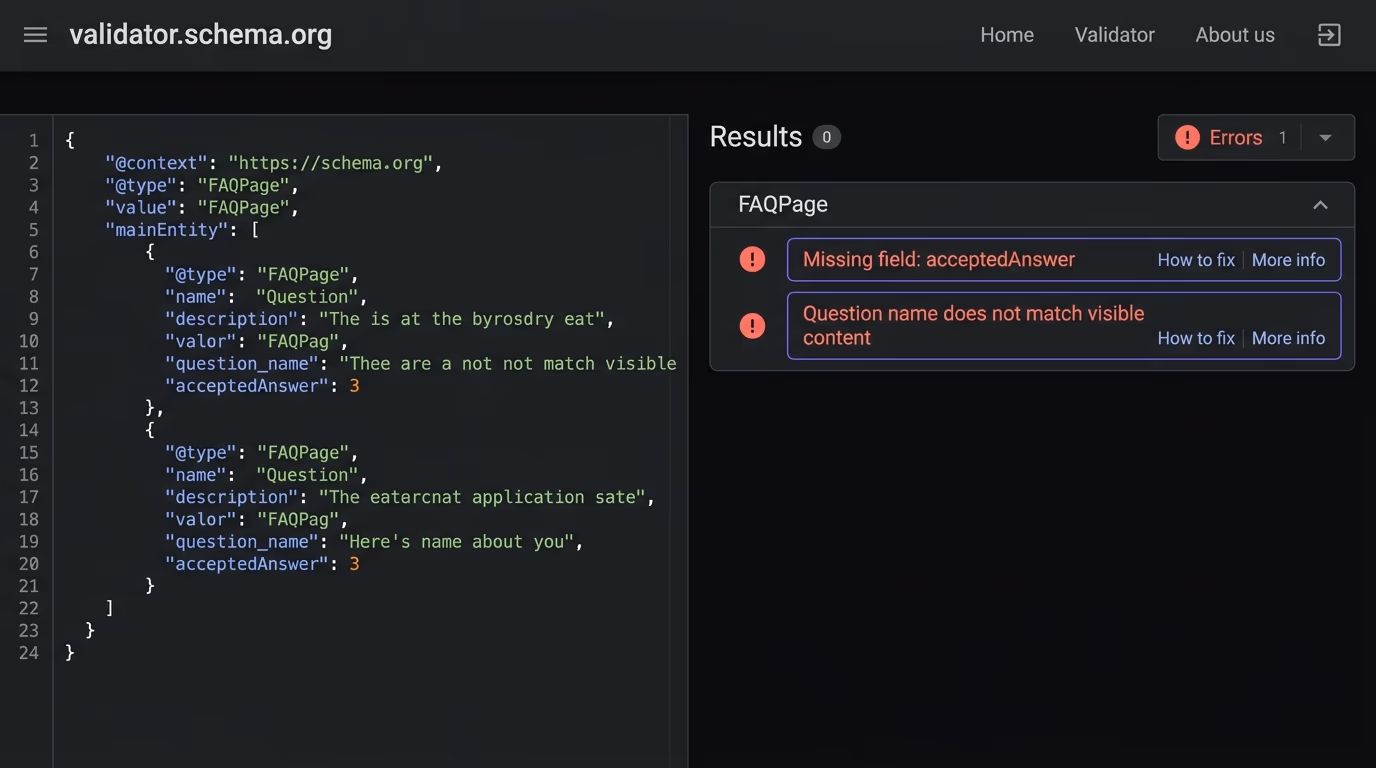Click the "valor" key on line 18
Image resolution: width=1376 pixels, height=768 pixels.
[x=201, y=519]
